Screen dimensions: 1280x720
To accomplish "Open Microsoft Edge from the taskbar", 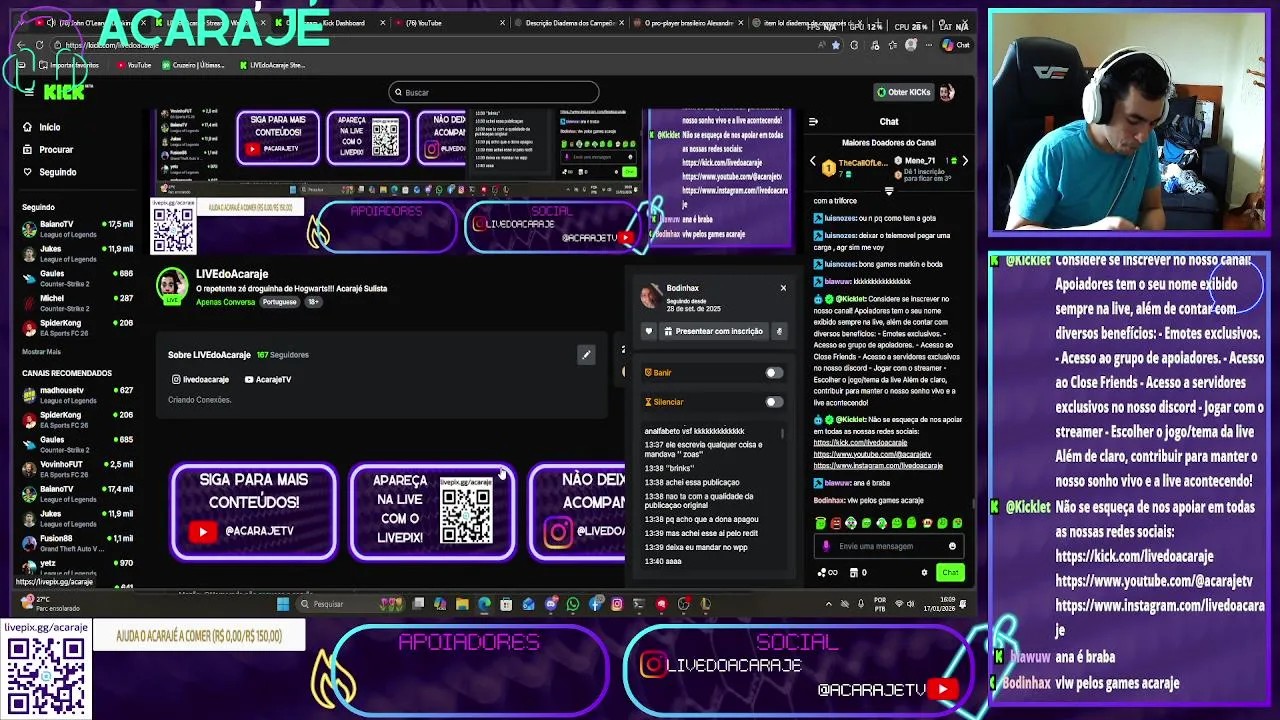I will point(484,604).
